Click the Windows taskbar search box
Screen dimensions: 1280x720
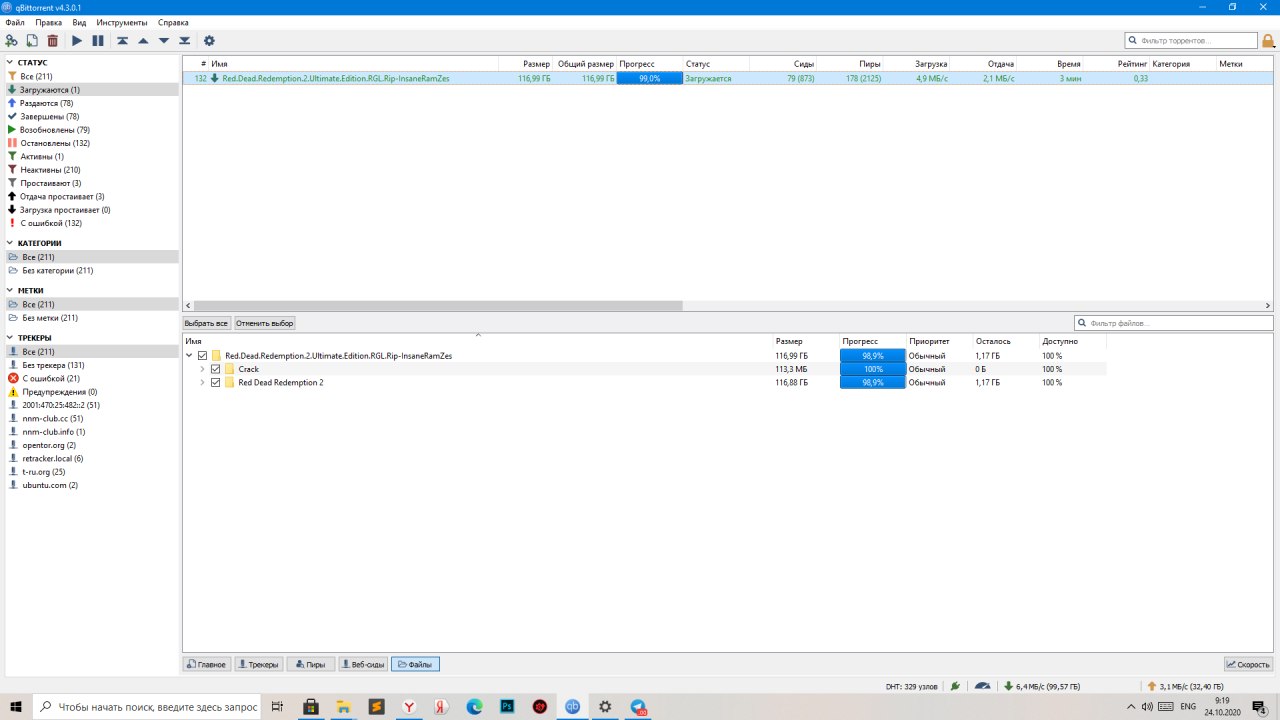pyautogui.click(x=148, y=706)
